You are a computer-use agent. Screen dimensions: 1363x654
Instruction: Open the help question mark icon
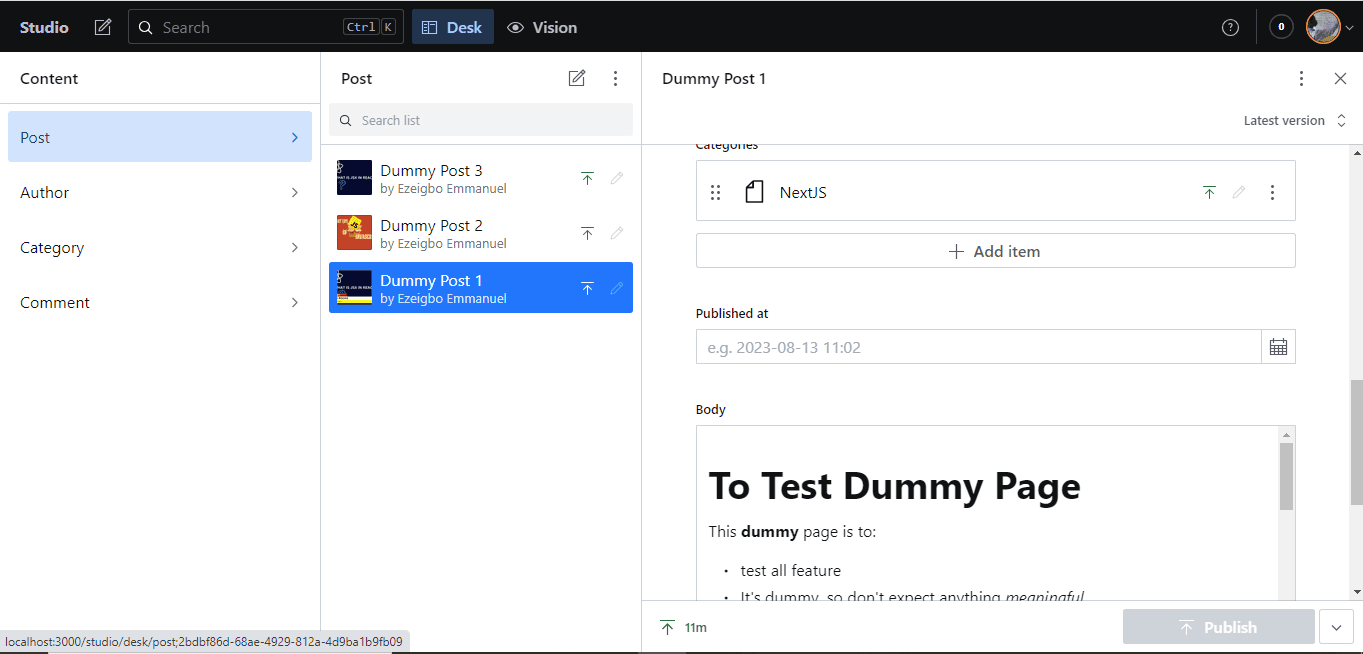(1230, 27)
